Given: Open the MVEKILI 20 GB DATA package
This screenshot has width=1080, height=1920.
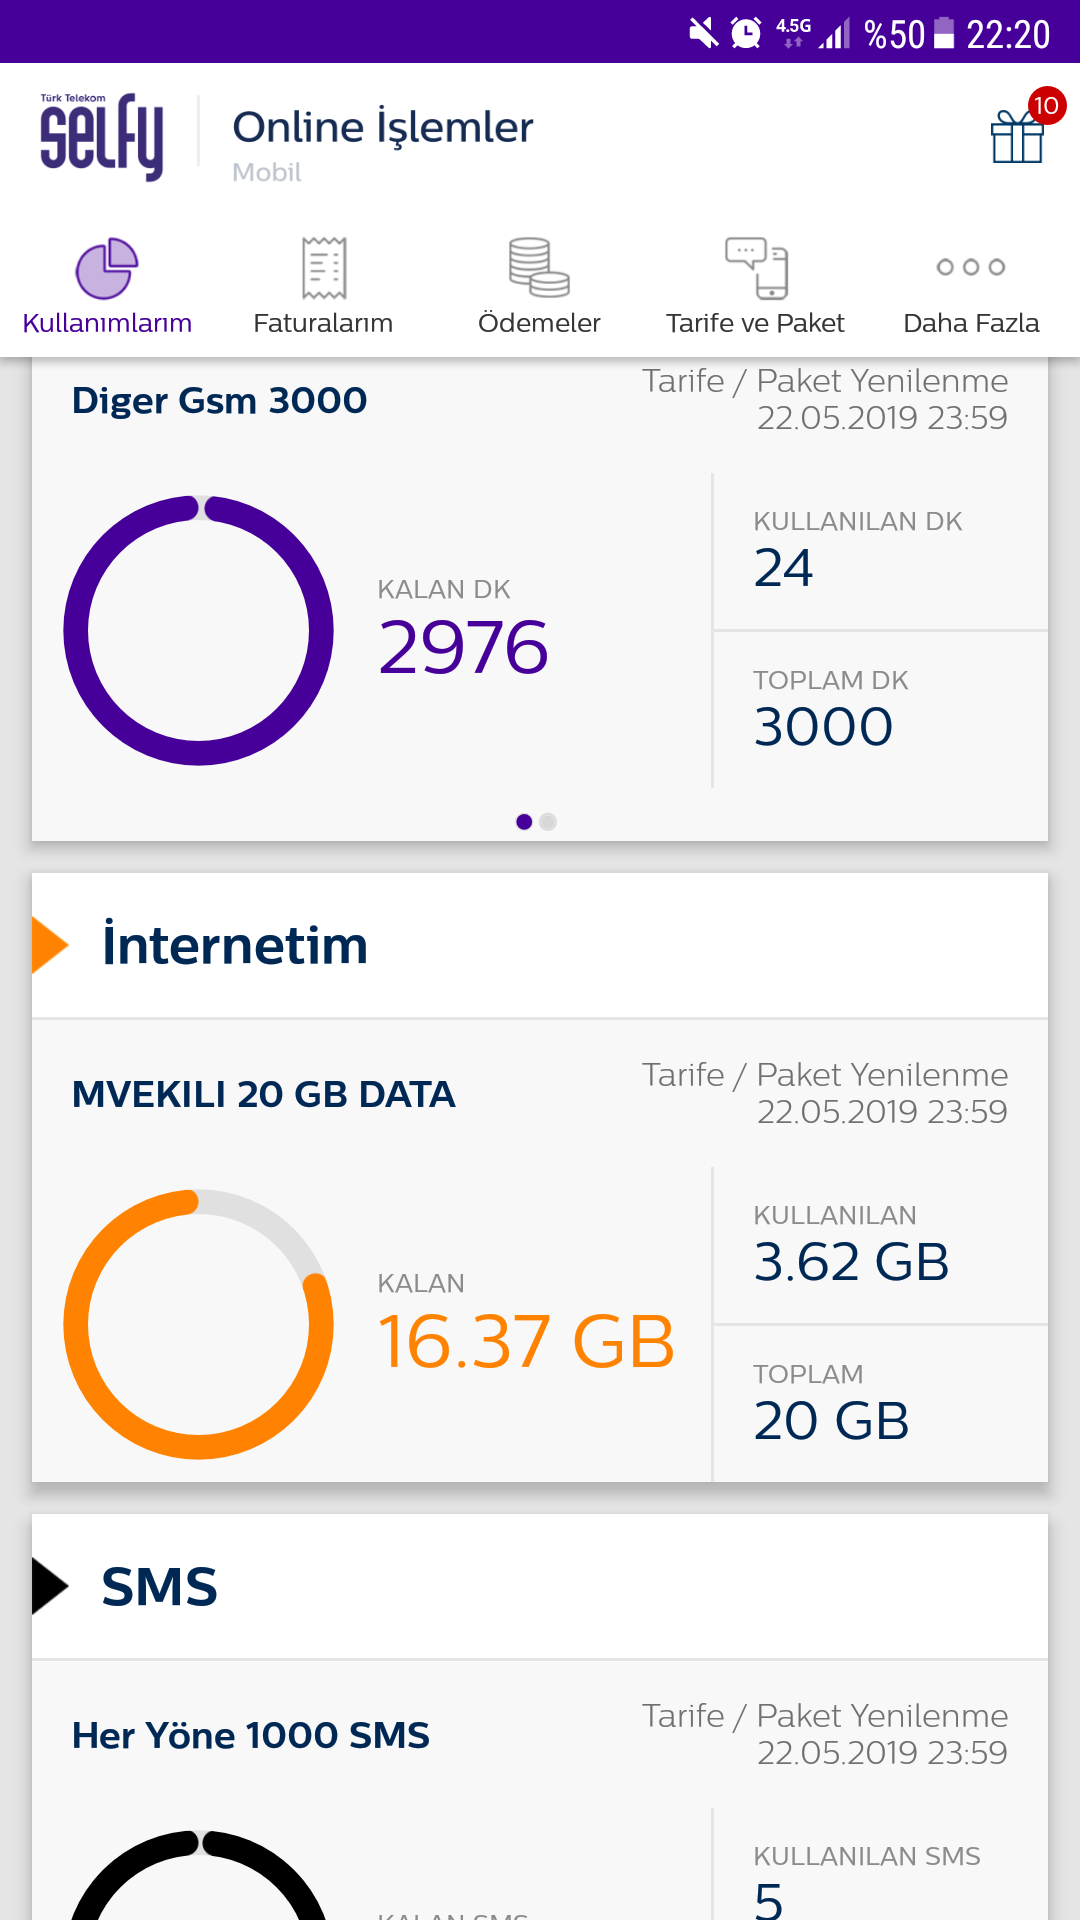Looking at the screenshot, I should [x=264, y=1095].
